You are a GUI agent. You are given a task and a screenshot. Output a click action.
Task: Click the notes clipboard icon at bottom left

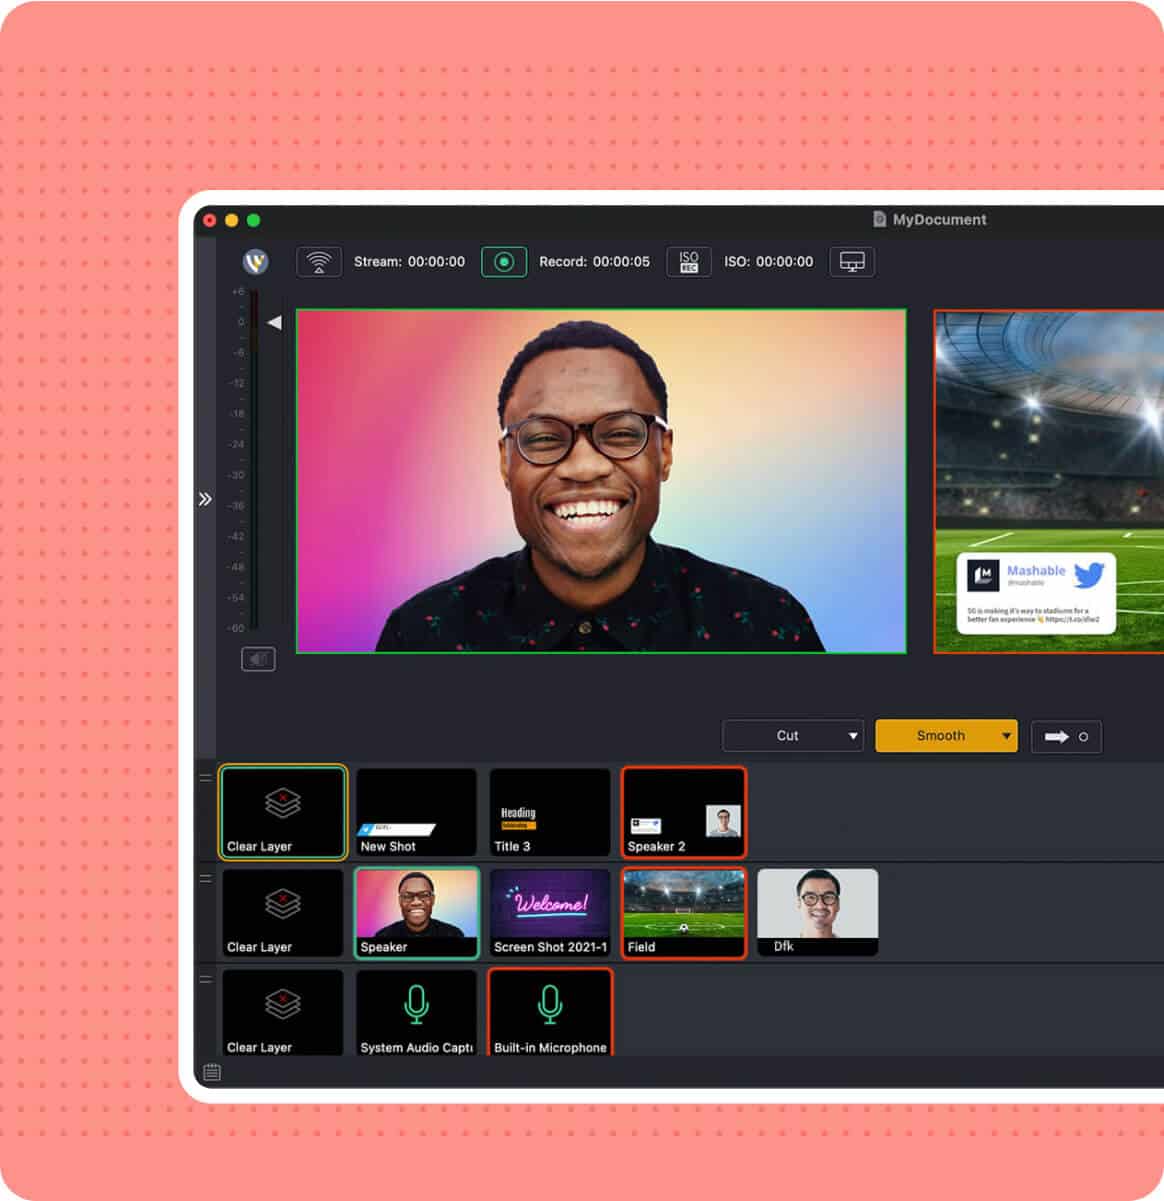click(x=211, y=1071)
